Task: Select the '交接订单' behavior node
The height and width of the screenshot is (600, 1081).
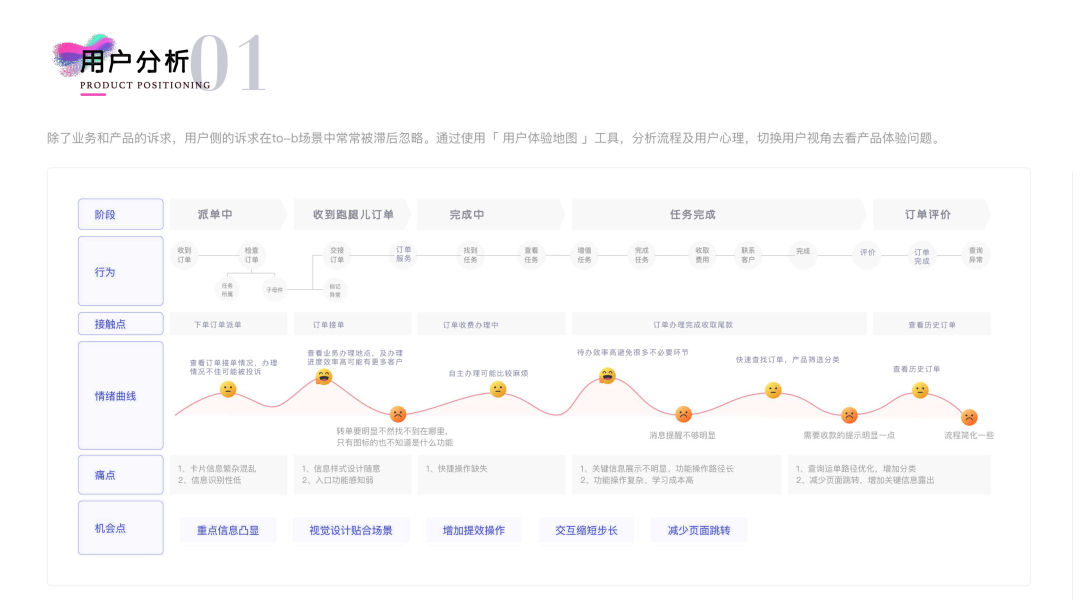Action: point(337,255)
